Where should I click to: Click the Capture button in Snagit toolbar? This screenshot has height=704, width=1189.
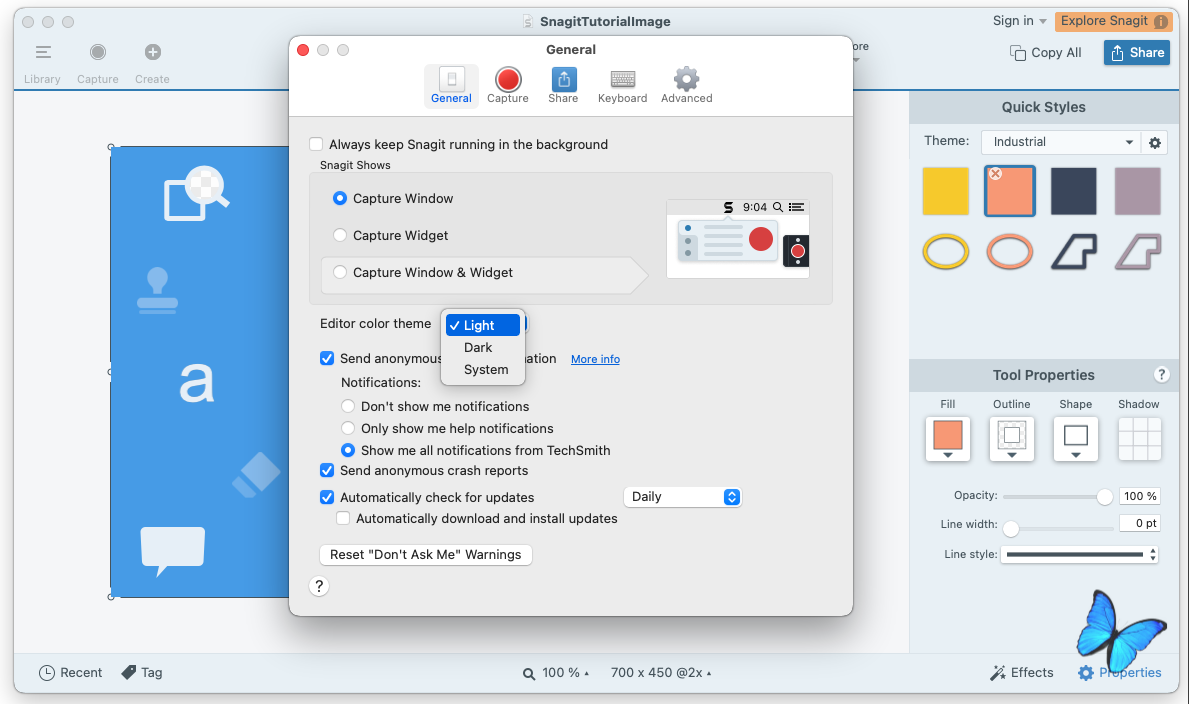point(98,62)
